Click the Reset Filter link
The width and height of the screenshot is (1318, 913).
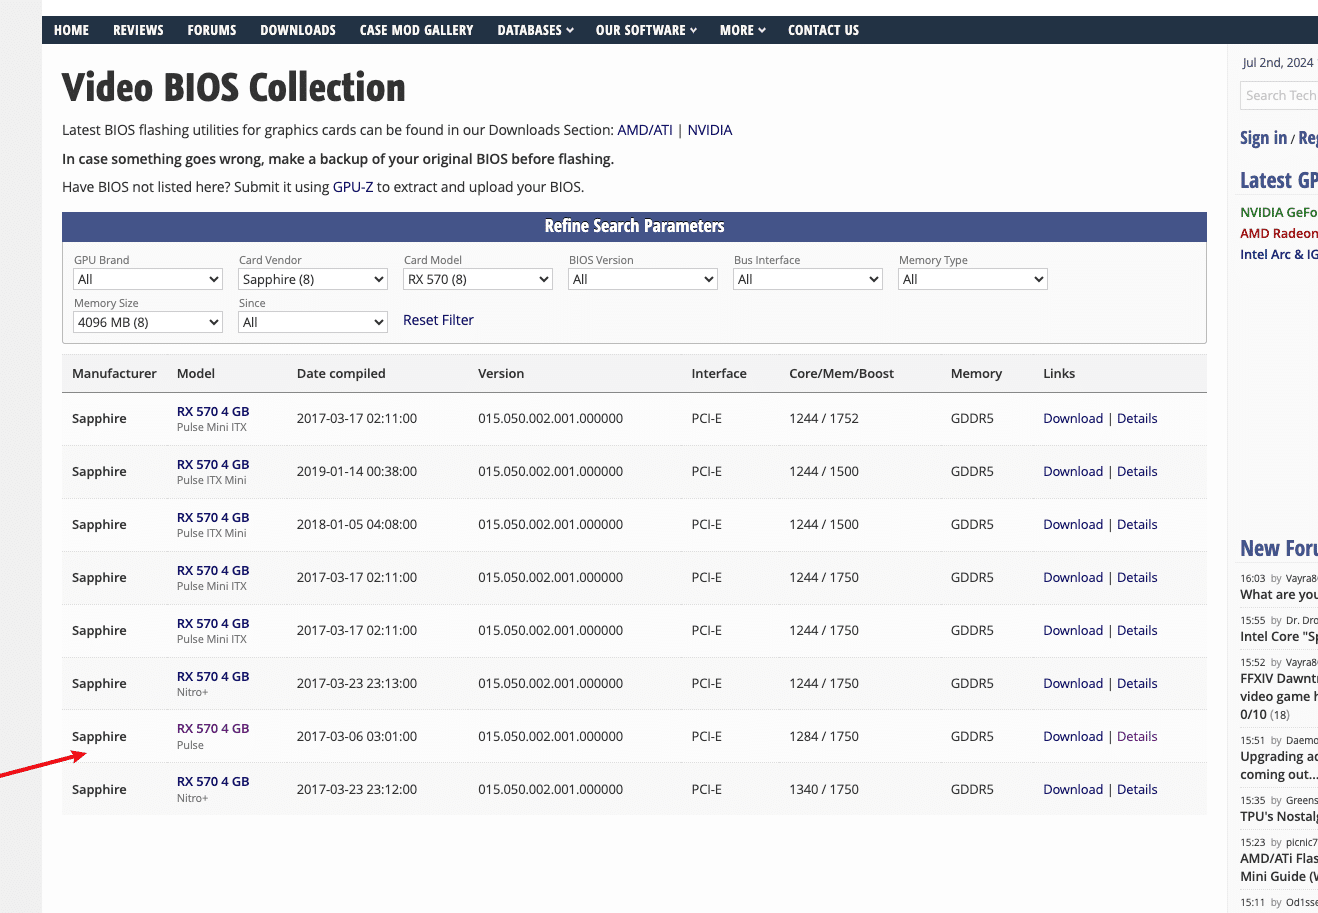438,320
